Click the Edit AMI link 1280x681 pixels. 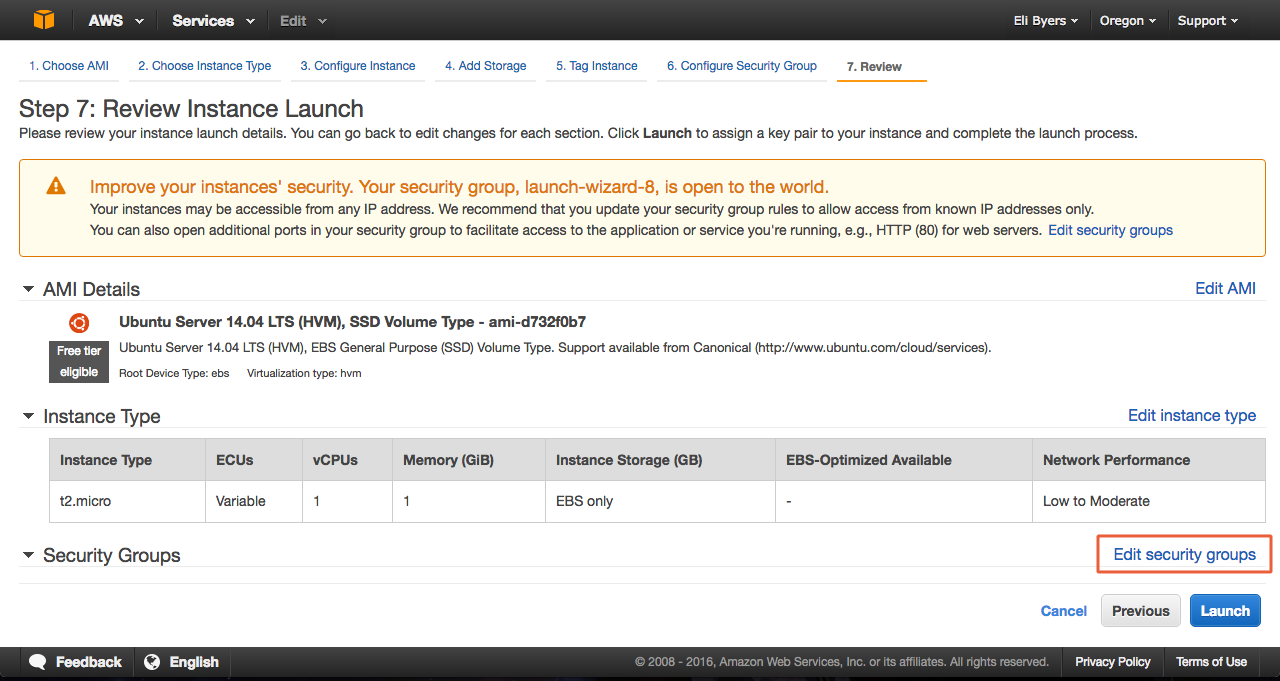[1225, 288]
